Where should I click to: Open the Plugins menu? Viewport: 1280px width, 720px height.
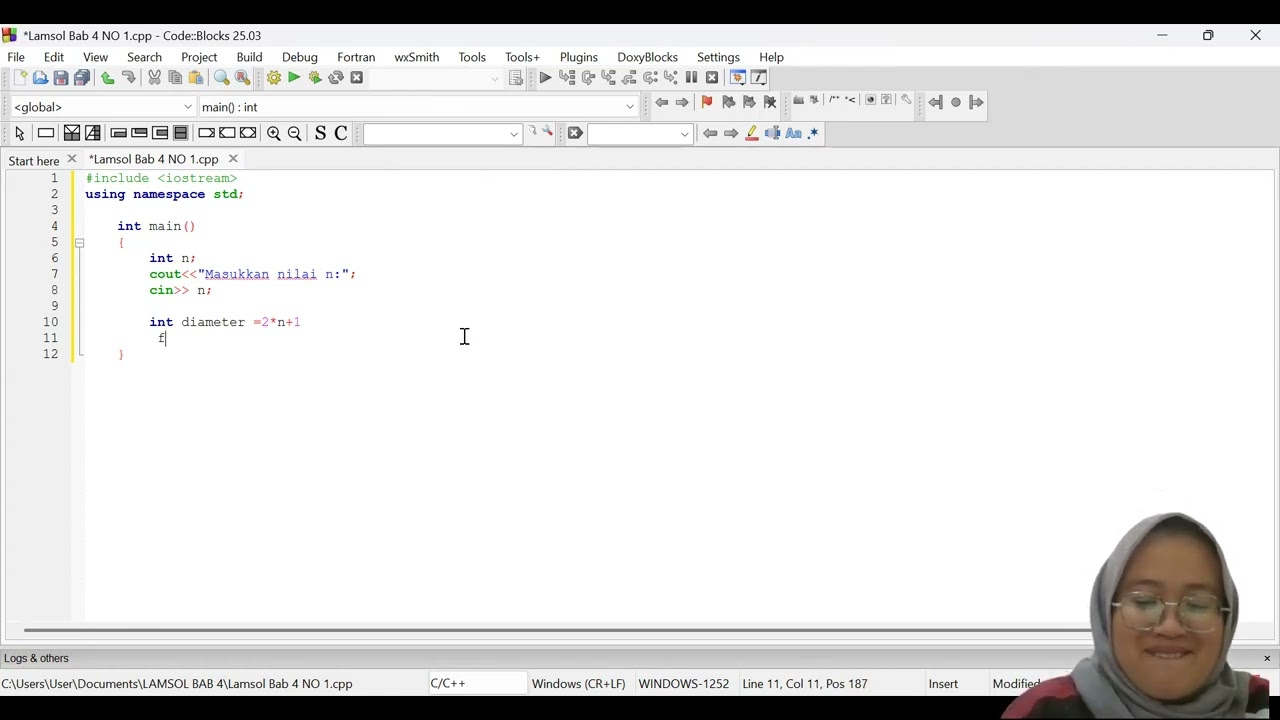(x=579, y=57)
